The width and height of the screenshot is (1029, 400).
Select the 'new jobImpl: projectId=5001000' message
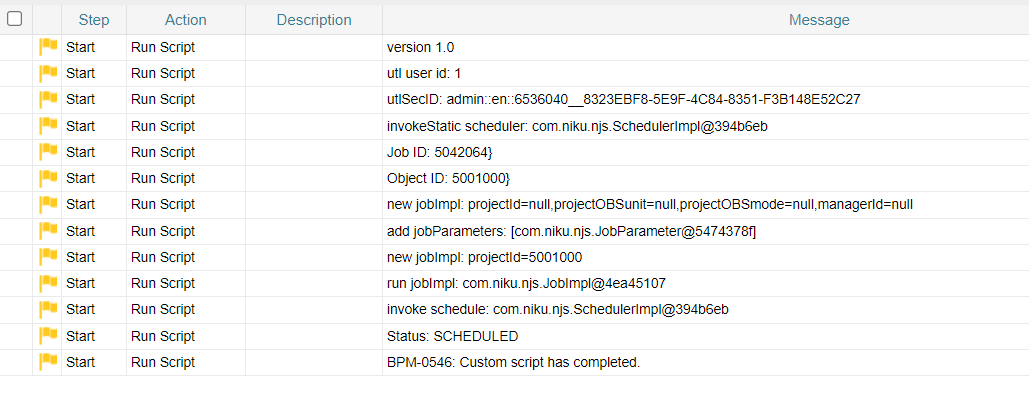coord(484,257)
